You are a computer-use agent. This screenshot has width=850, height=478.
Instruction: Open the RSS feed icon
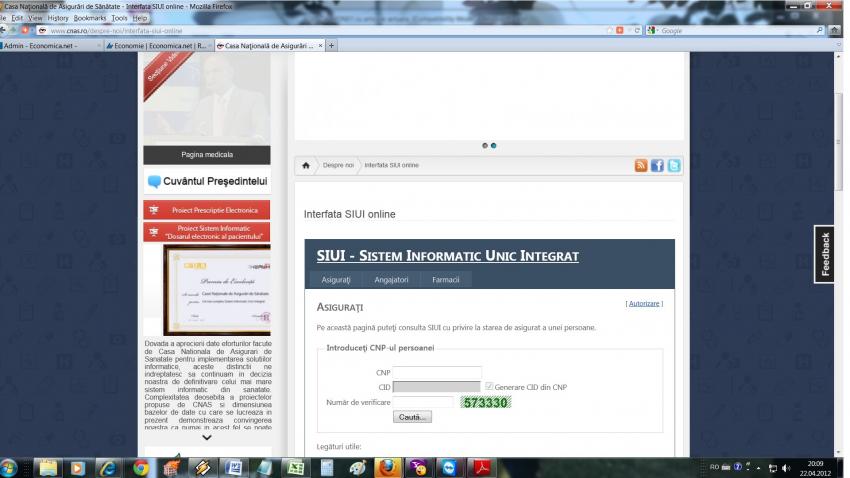(x=641, y=165)
